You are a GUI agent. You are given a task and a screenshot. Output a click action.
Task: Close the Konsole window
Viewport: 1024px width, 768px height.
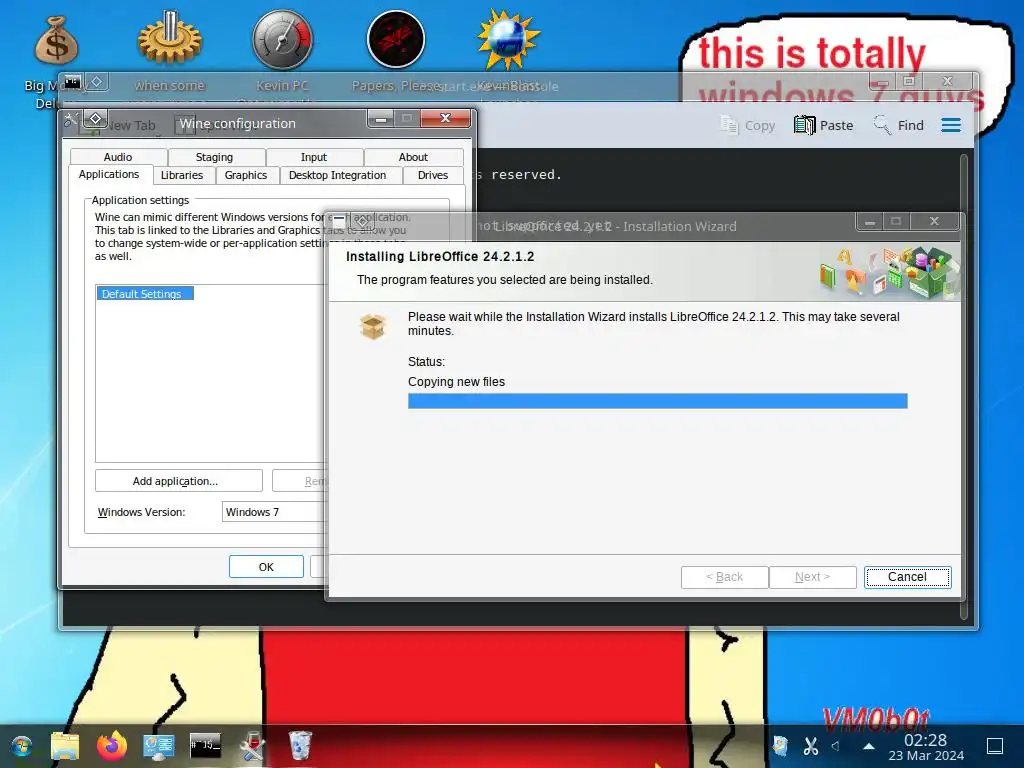tap(948, 82)
